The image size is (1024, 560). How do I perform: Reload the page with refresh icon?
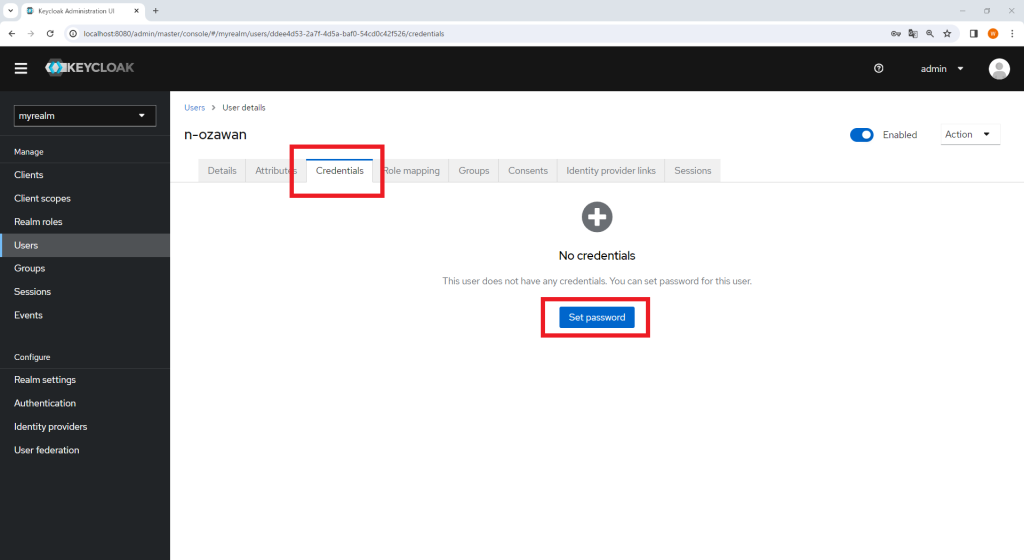(50, 33)
